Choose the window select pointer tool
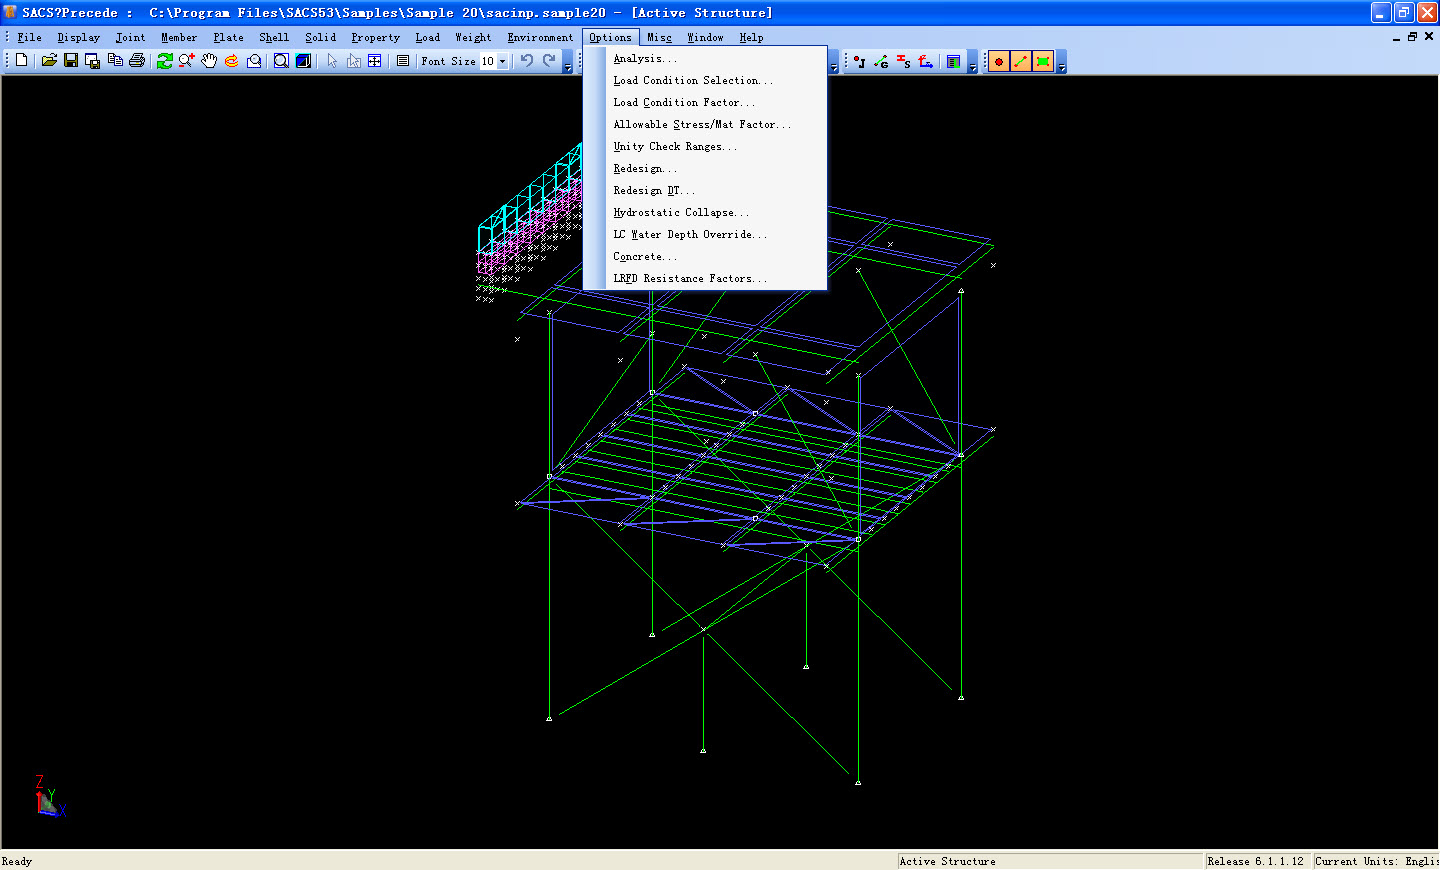Image resolution: width=1440 pixels, height=870 pixels. 354,61
